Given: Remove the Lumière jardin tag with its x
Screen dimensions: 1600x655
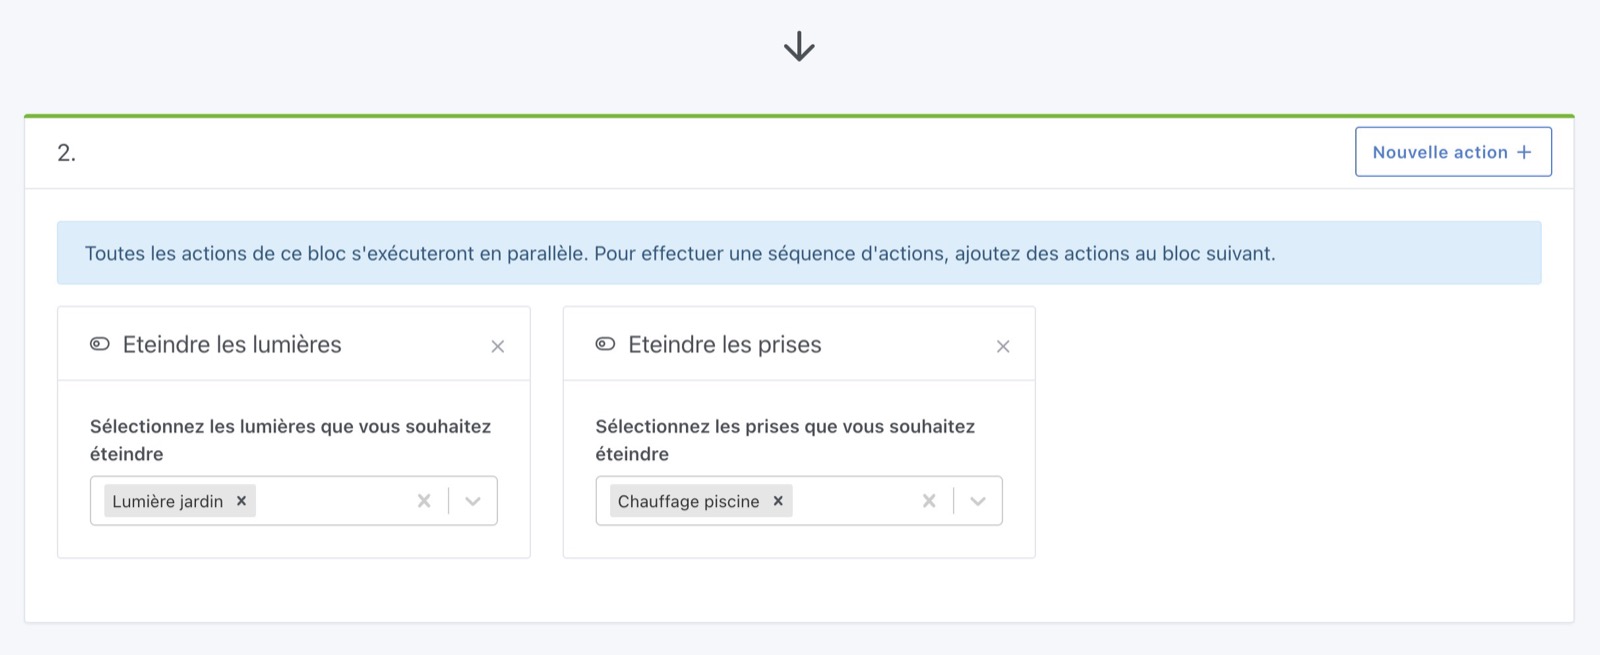Looking at the screenshot, I should [240, 501].
